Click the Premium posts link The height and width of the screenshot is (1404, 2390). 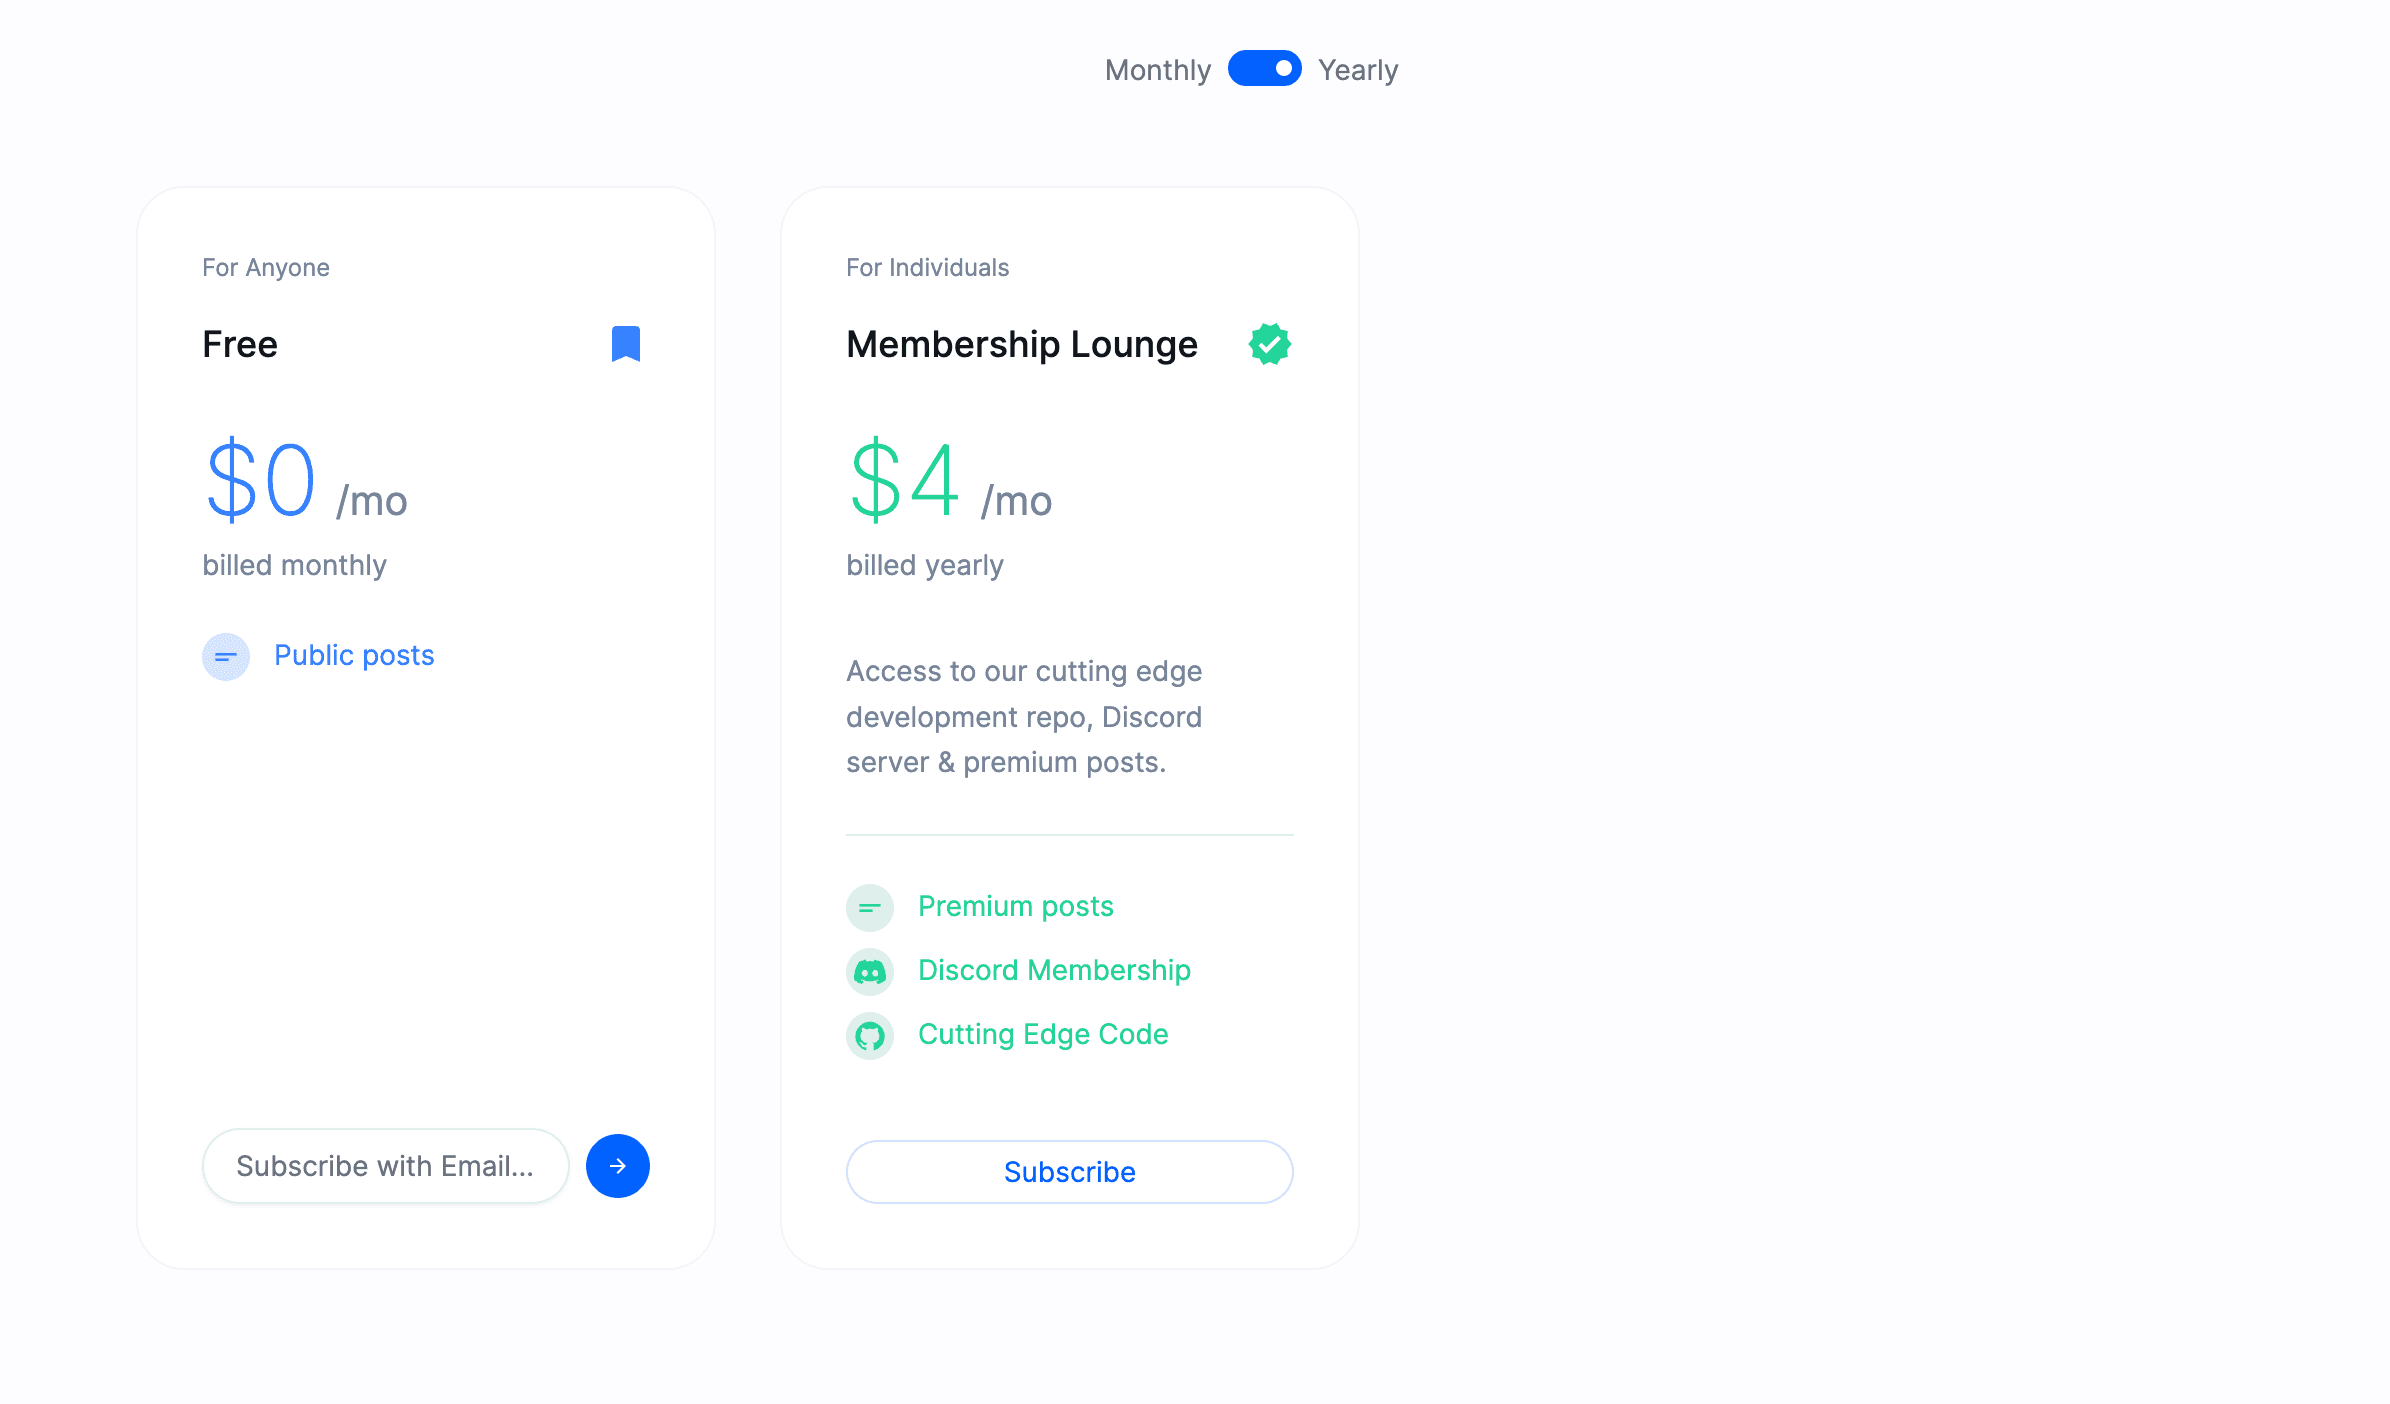(1016, 906)
